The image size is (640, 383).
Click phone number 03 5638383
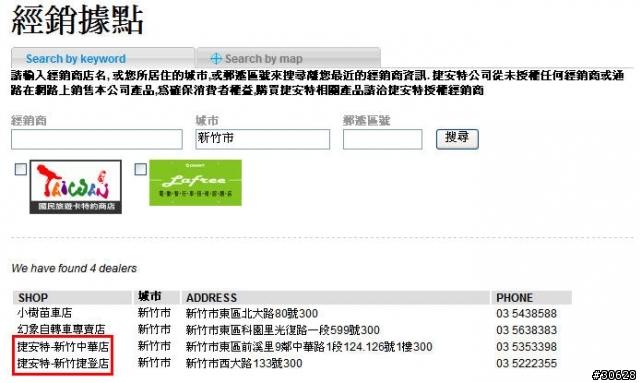pyautogui.click(x=527, y=330)
